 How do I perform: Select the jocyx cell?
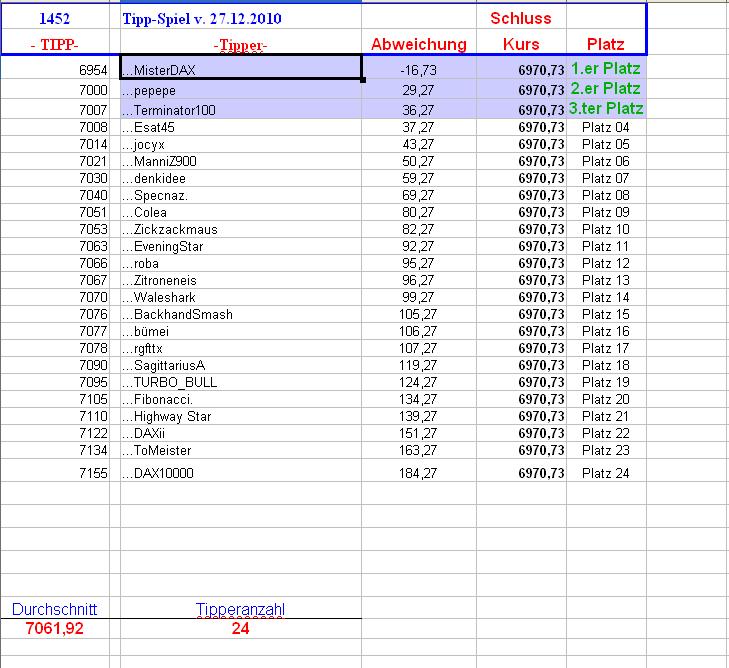[241, 144]
